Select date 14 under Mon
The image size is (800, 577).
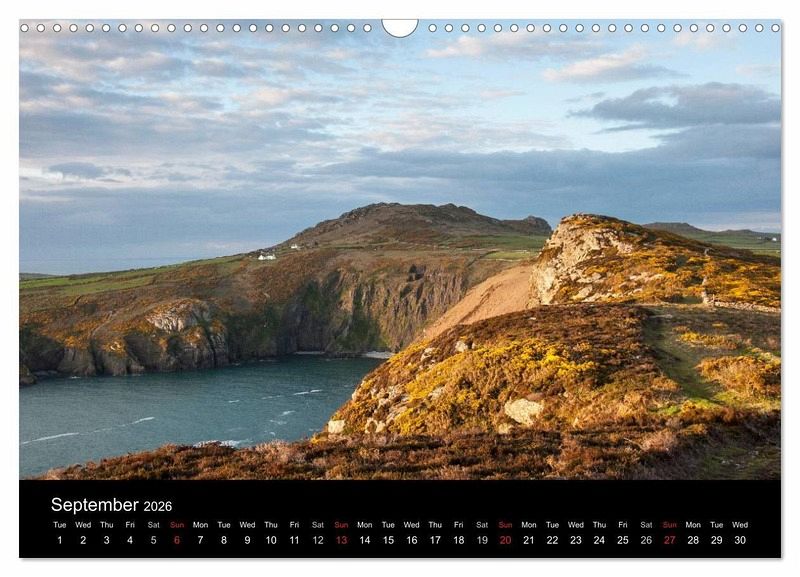365,540
